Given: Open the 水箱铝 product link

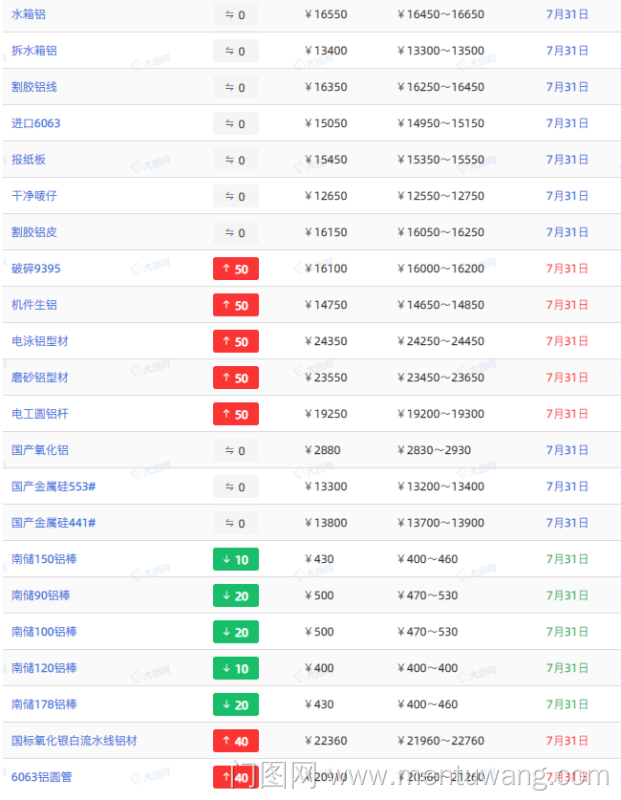Looking at the screenshot, I should [28, 15].
